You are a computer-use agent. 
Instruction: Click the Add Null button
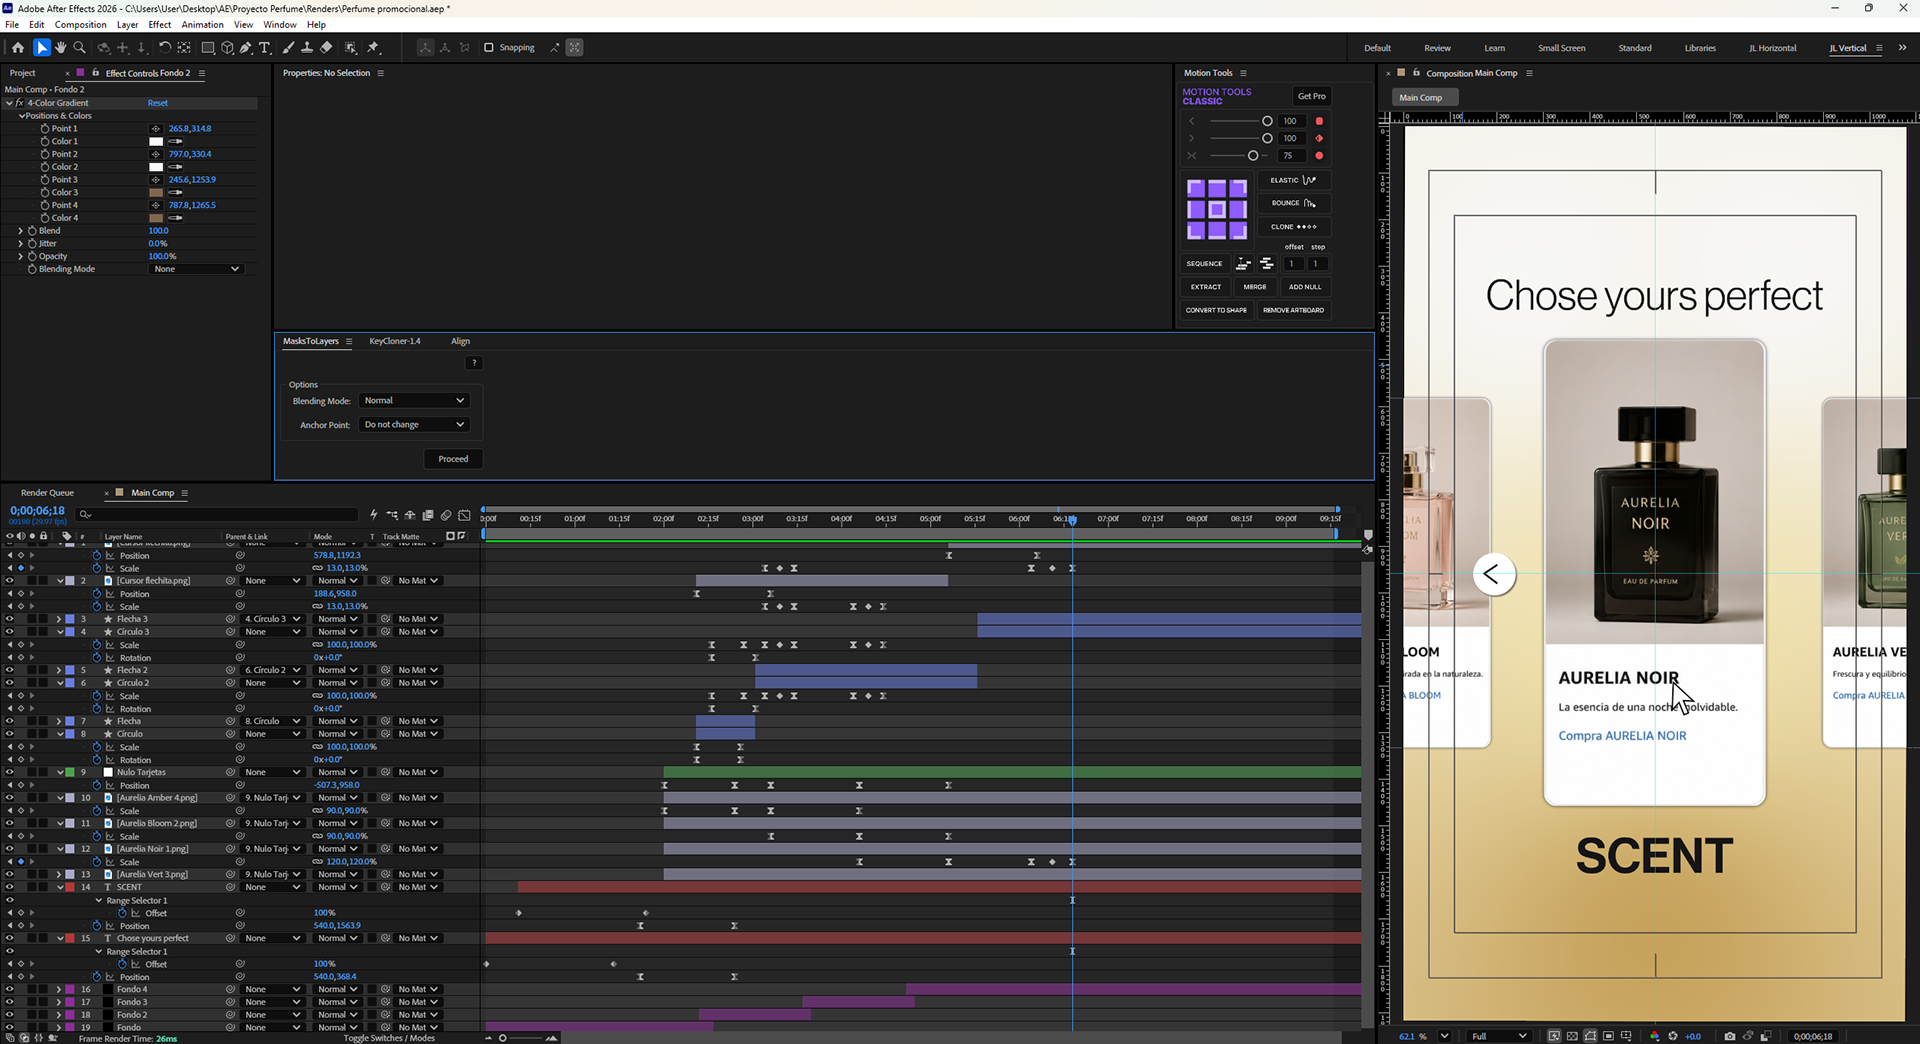(1305, 287)
